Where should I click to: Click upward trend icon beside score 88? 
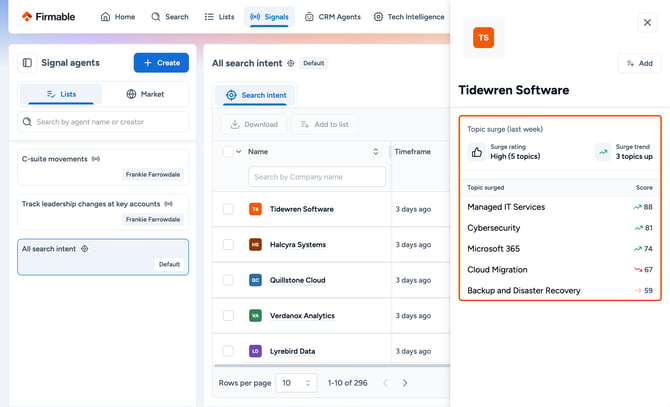(637, 207)
